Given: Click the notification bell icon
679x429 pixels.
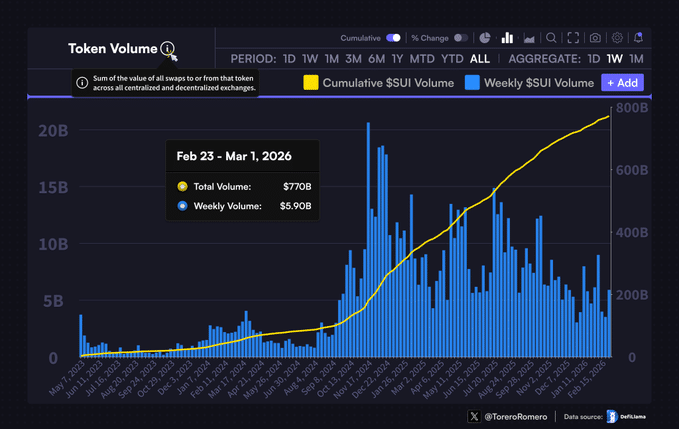Looking at the screenshot, I should coord(638,38).
